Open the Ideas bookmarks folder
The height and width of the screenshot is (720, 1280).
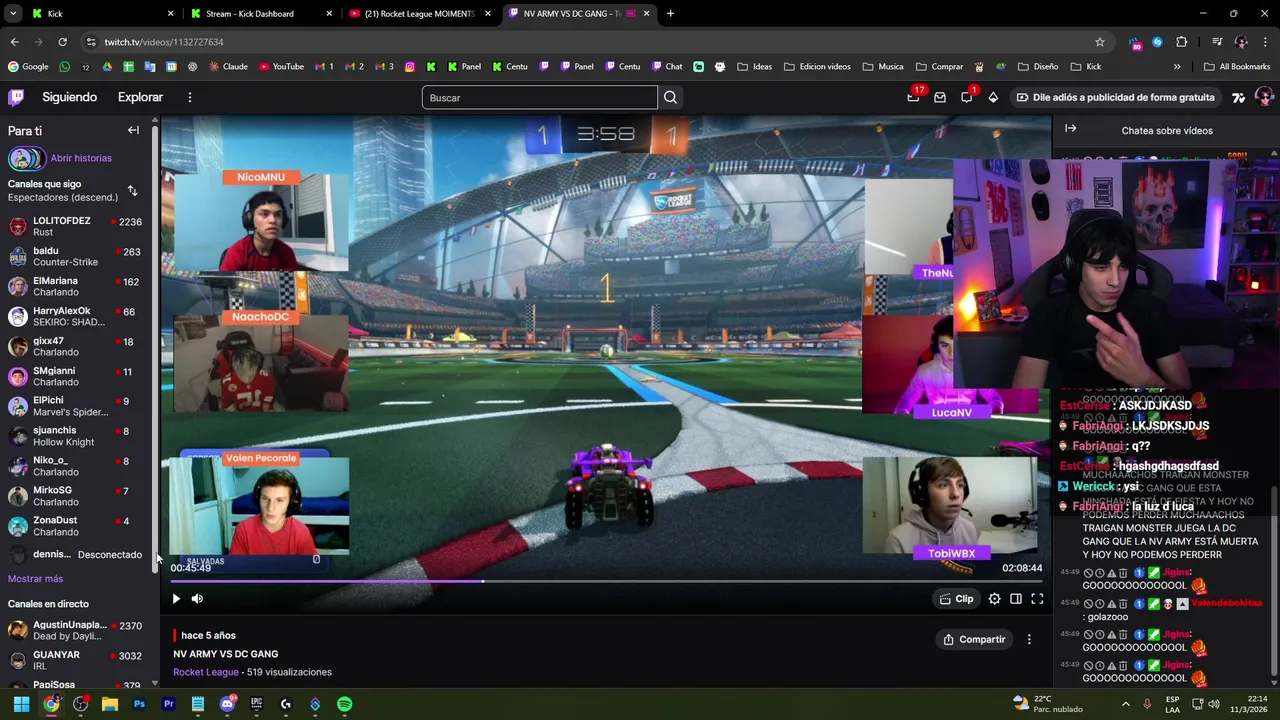754,67
